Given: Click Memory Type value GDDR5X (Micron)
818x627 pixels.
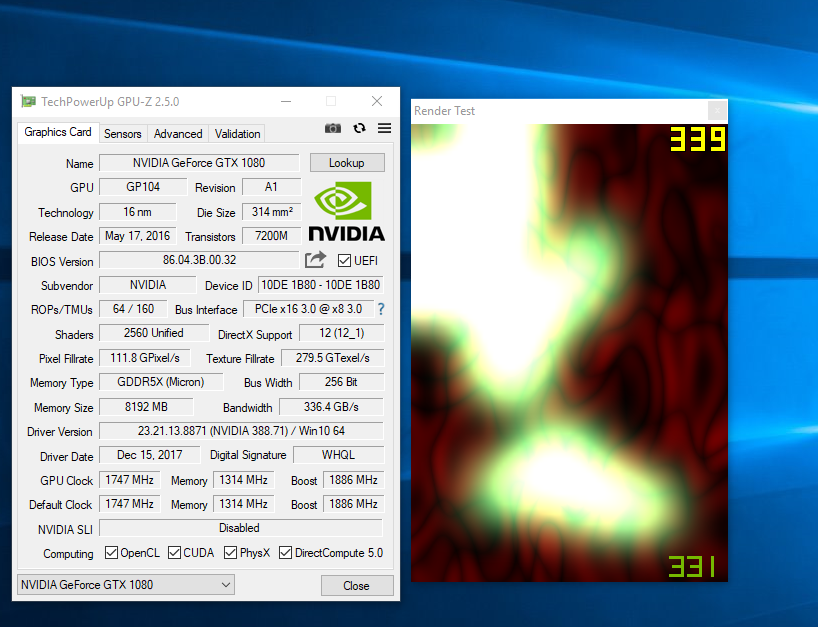Looking at the screenshot, I should [161, 382].
